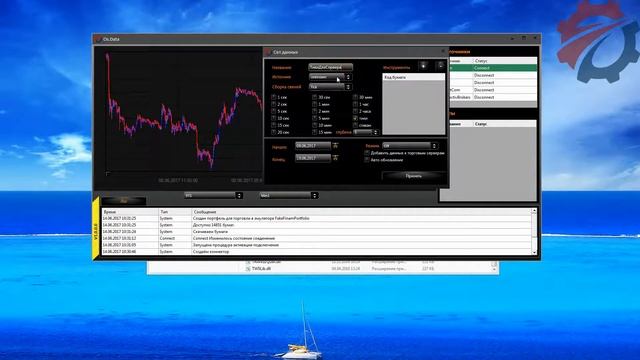The width and height of the screenshot is (640, 360).
Task: Select log row 'Создаём коннектор'
Action: [317, 252]
